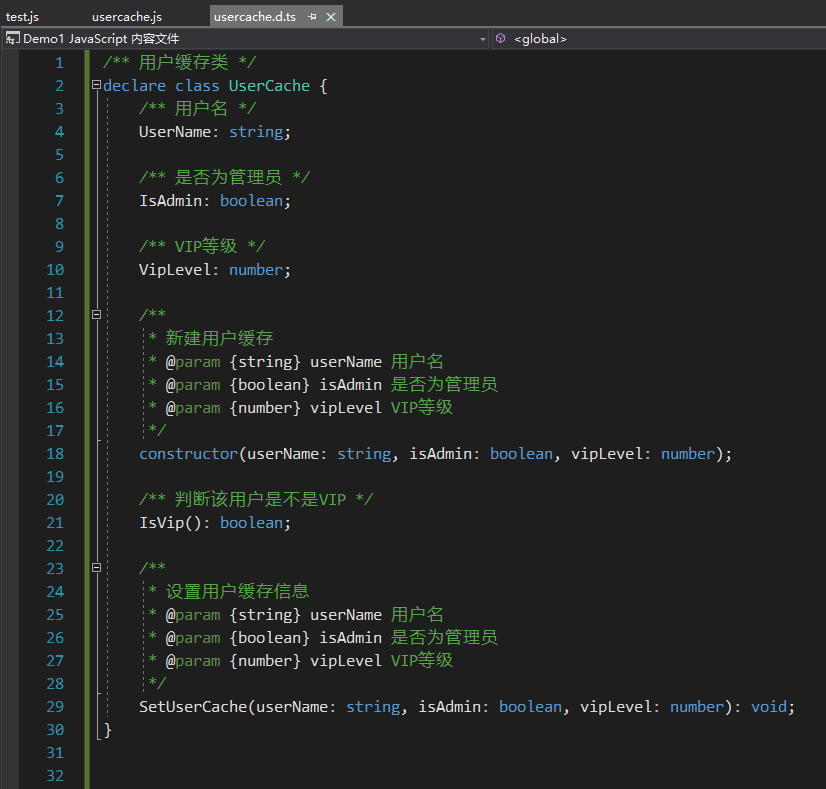
Task: Collapse the constructor comment block at line 12
Action: 96,316
